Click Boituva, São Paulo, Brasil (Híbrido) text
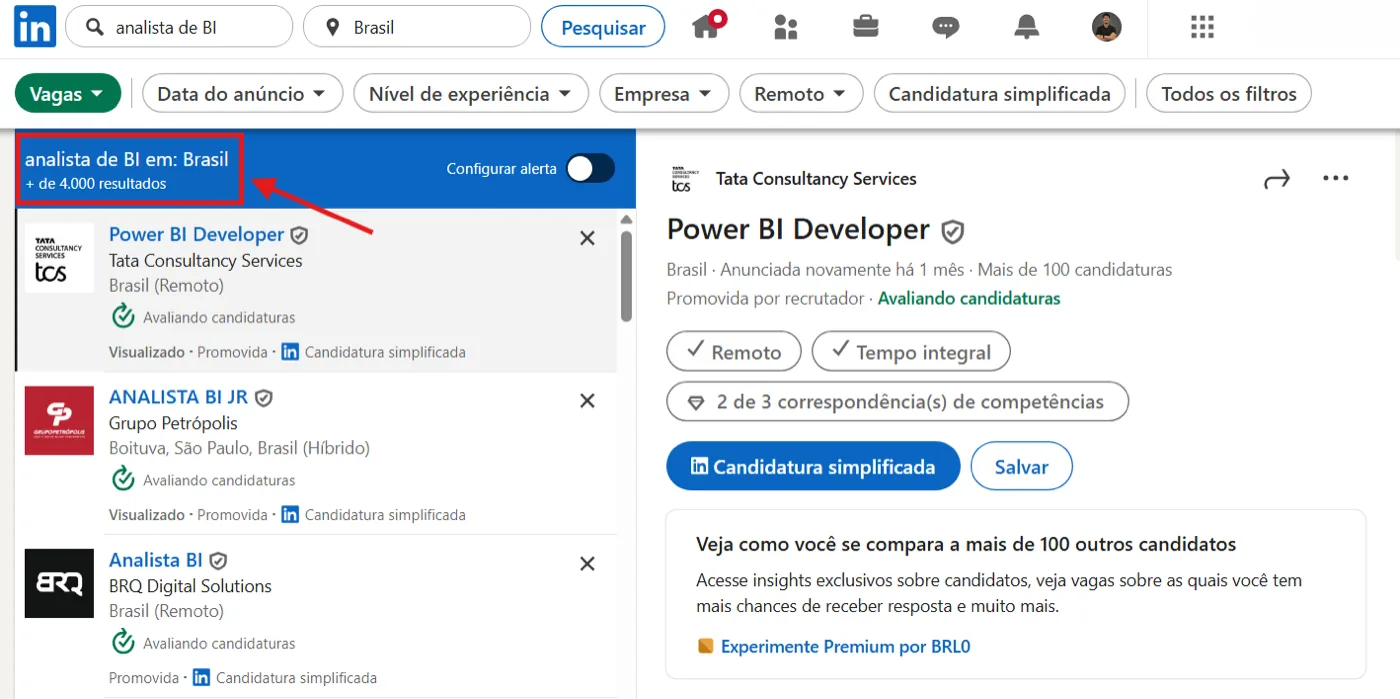Screen dimensions: 1400x699 pos(239,448)
